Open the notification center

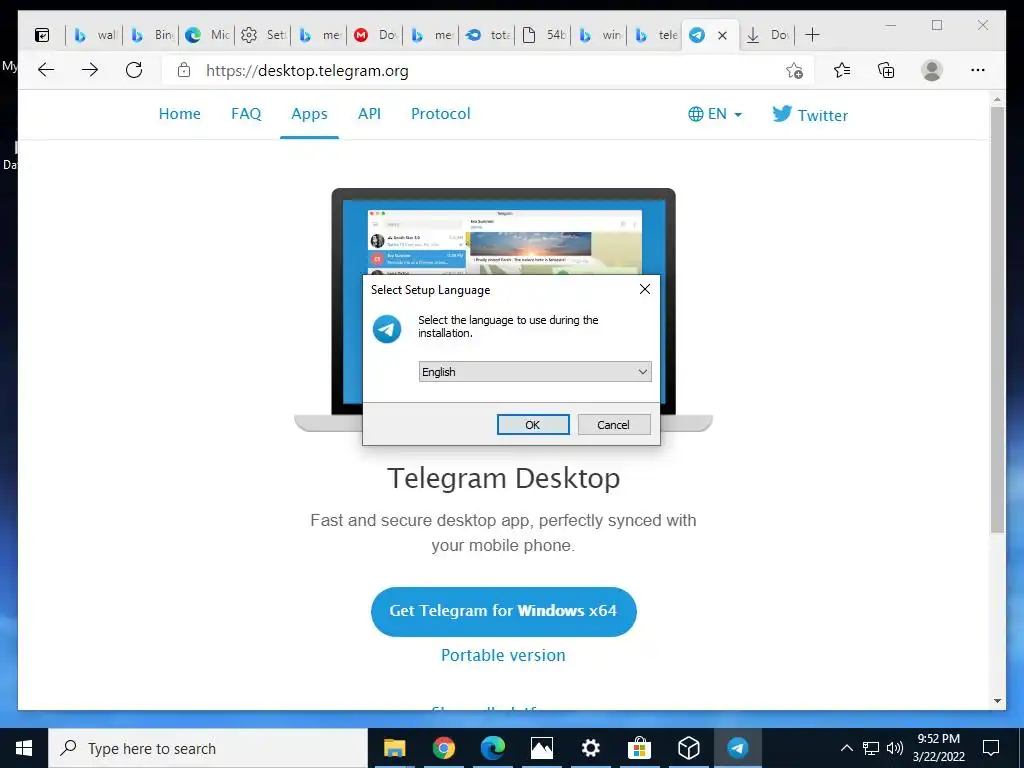tap(991, 748)
